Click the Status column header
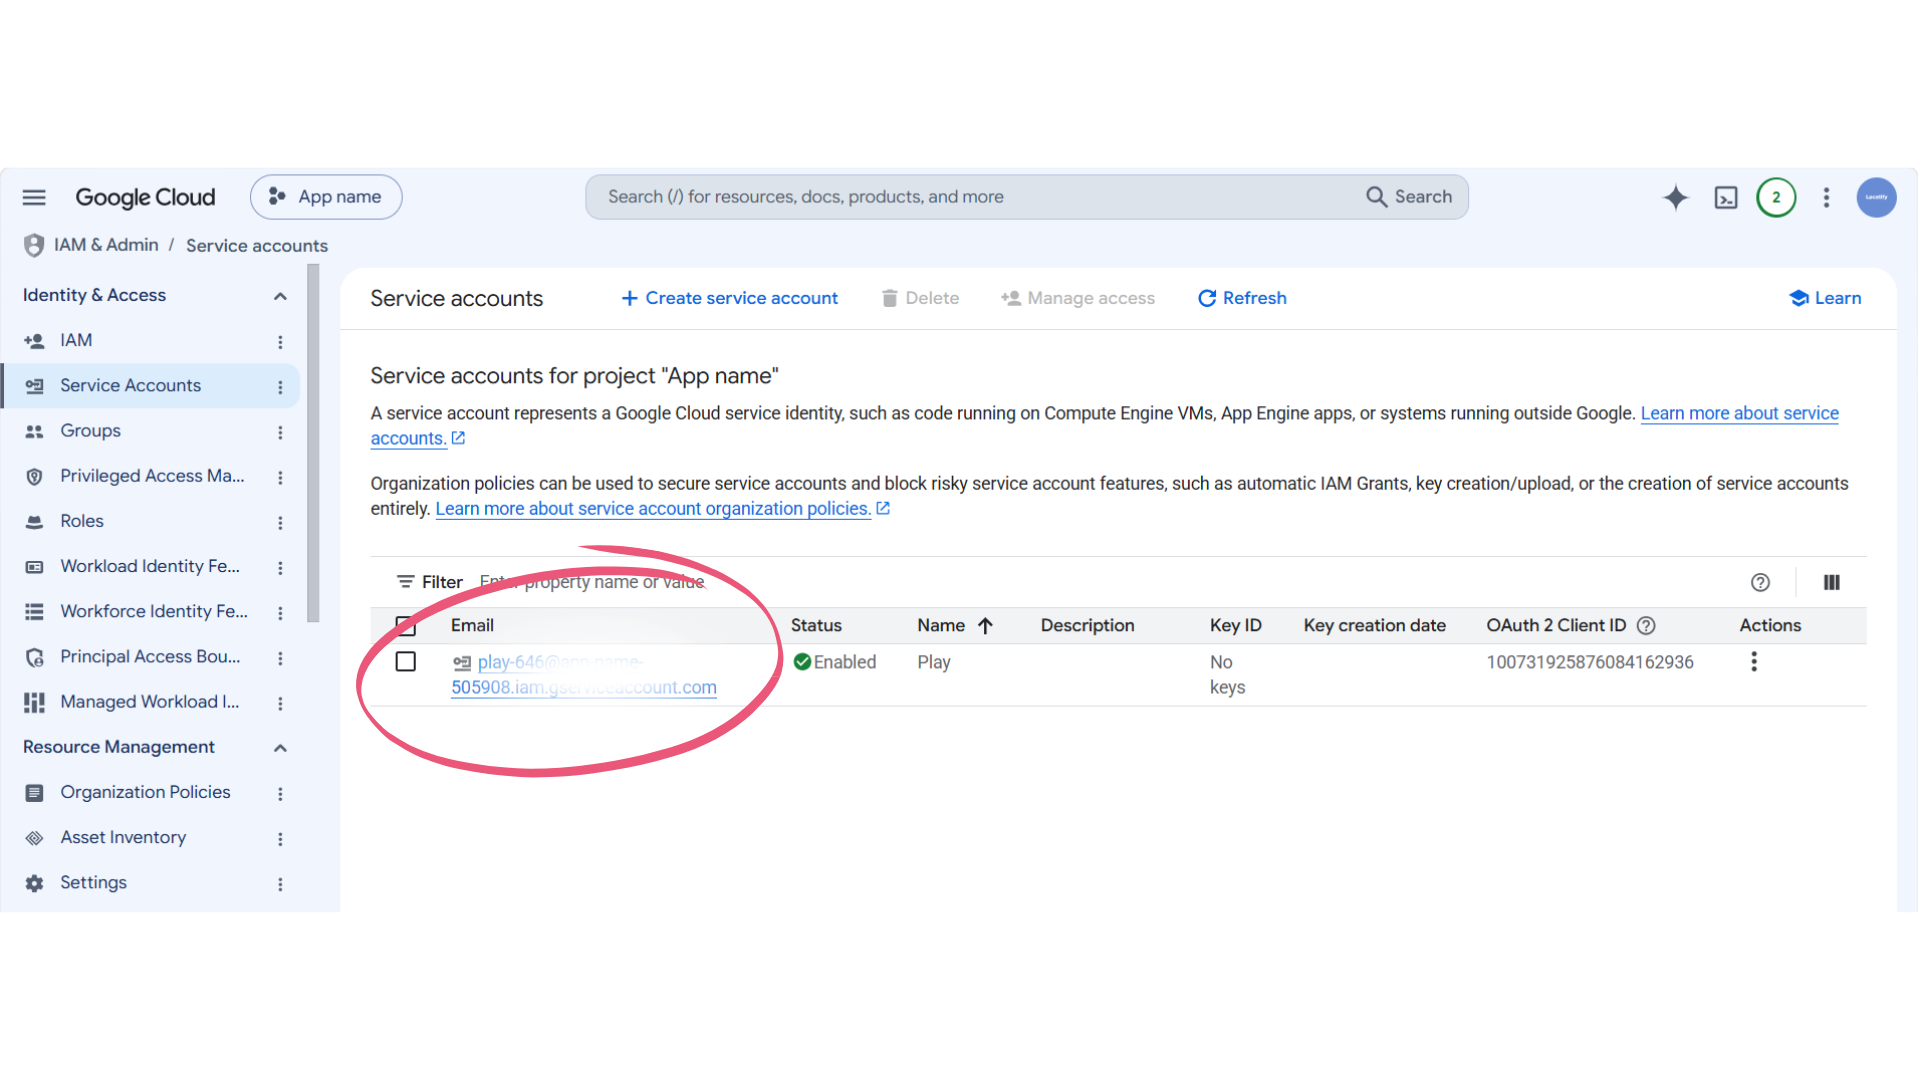The height and width of the screenshot is (1080, 1920). pyautogui.click(x=816, y=626)
